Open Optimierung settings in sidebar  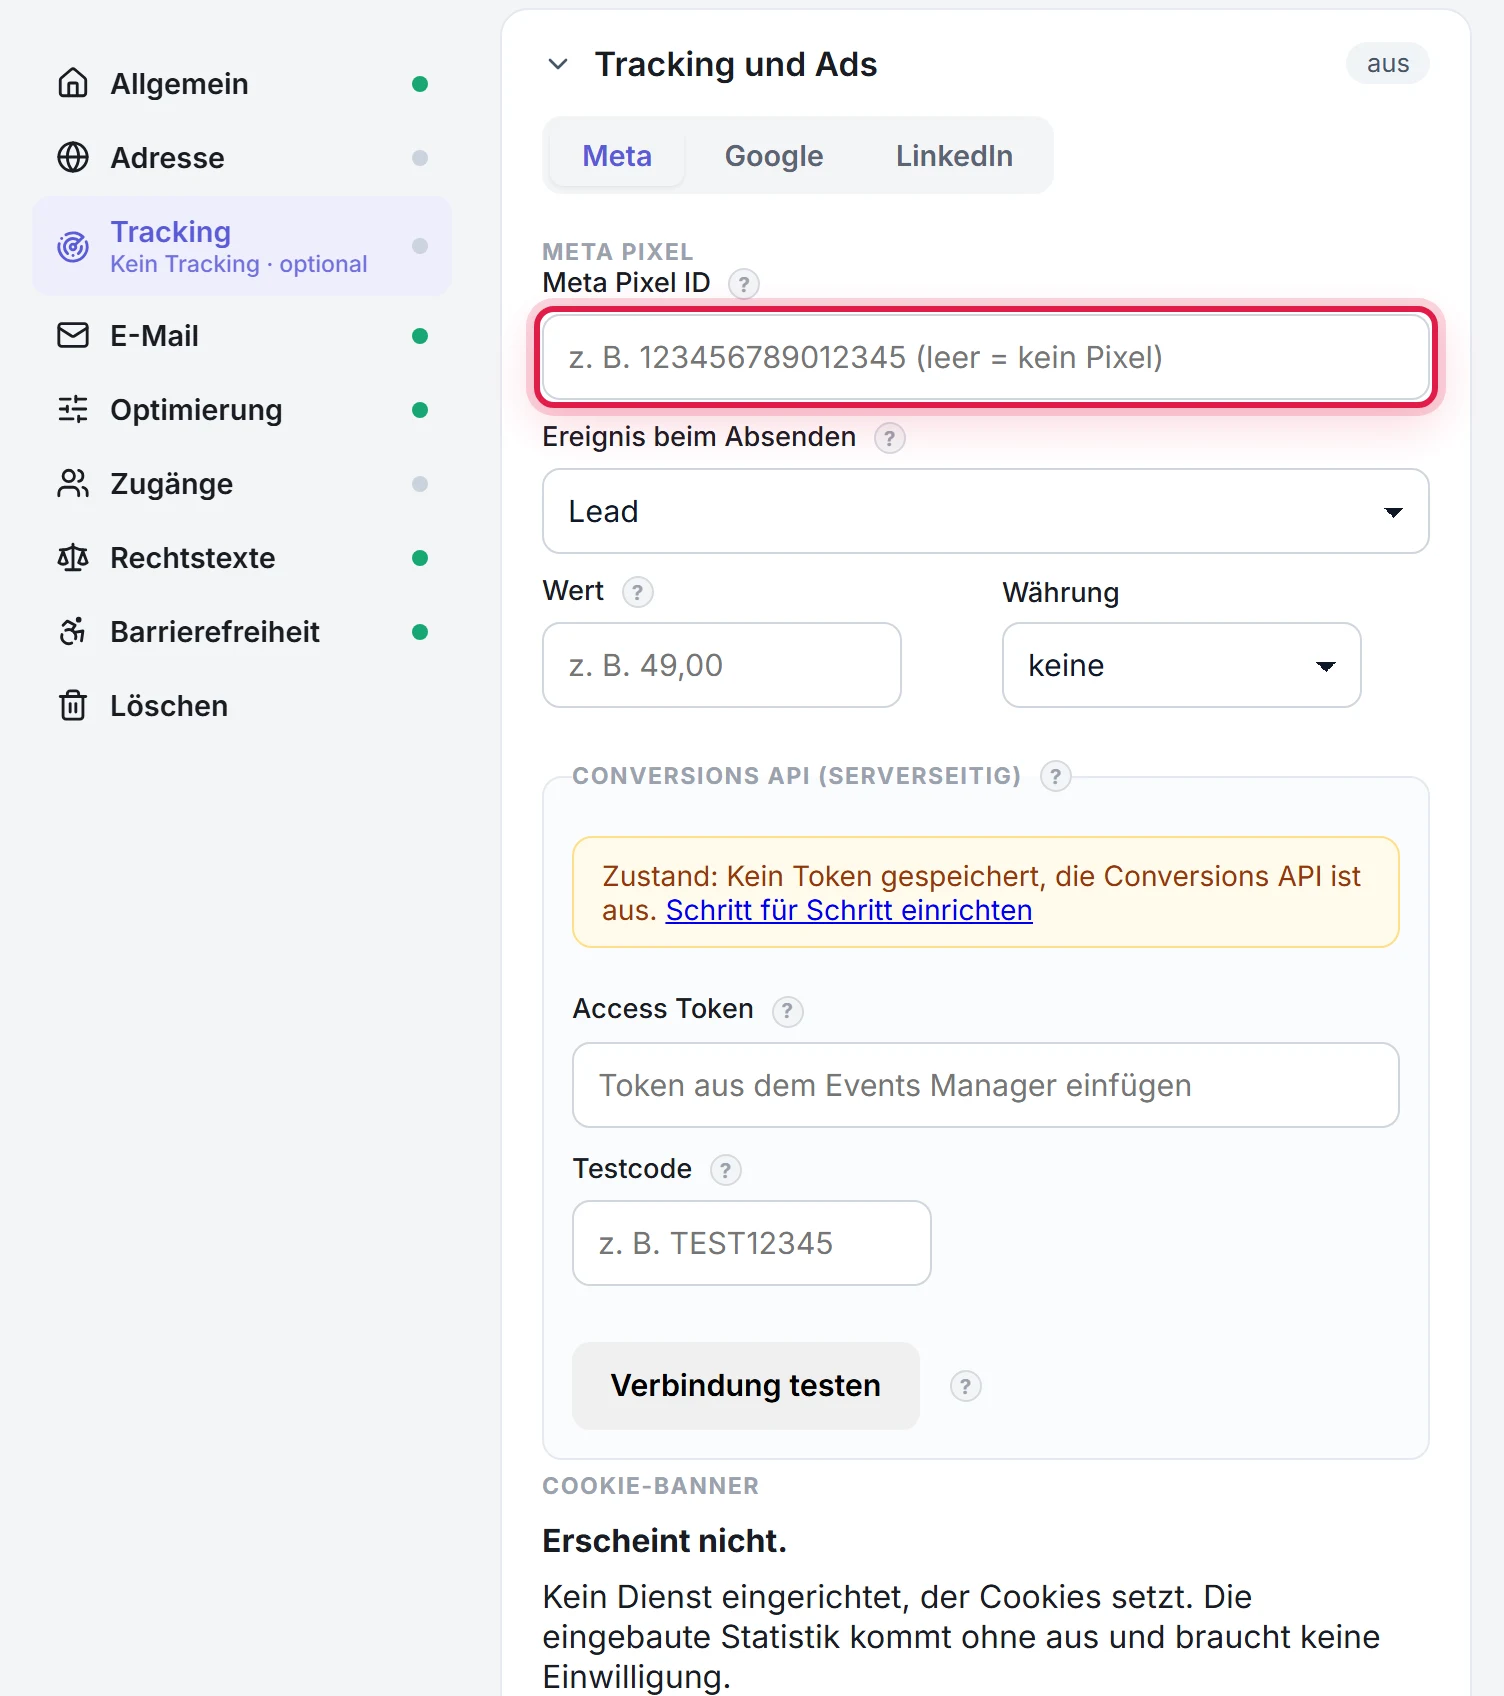pos(242,410)
